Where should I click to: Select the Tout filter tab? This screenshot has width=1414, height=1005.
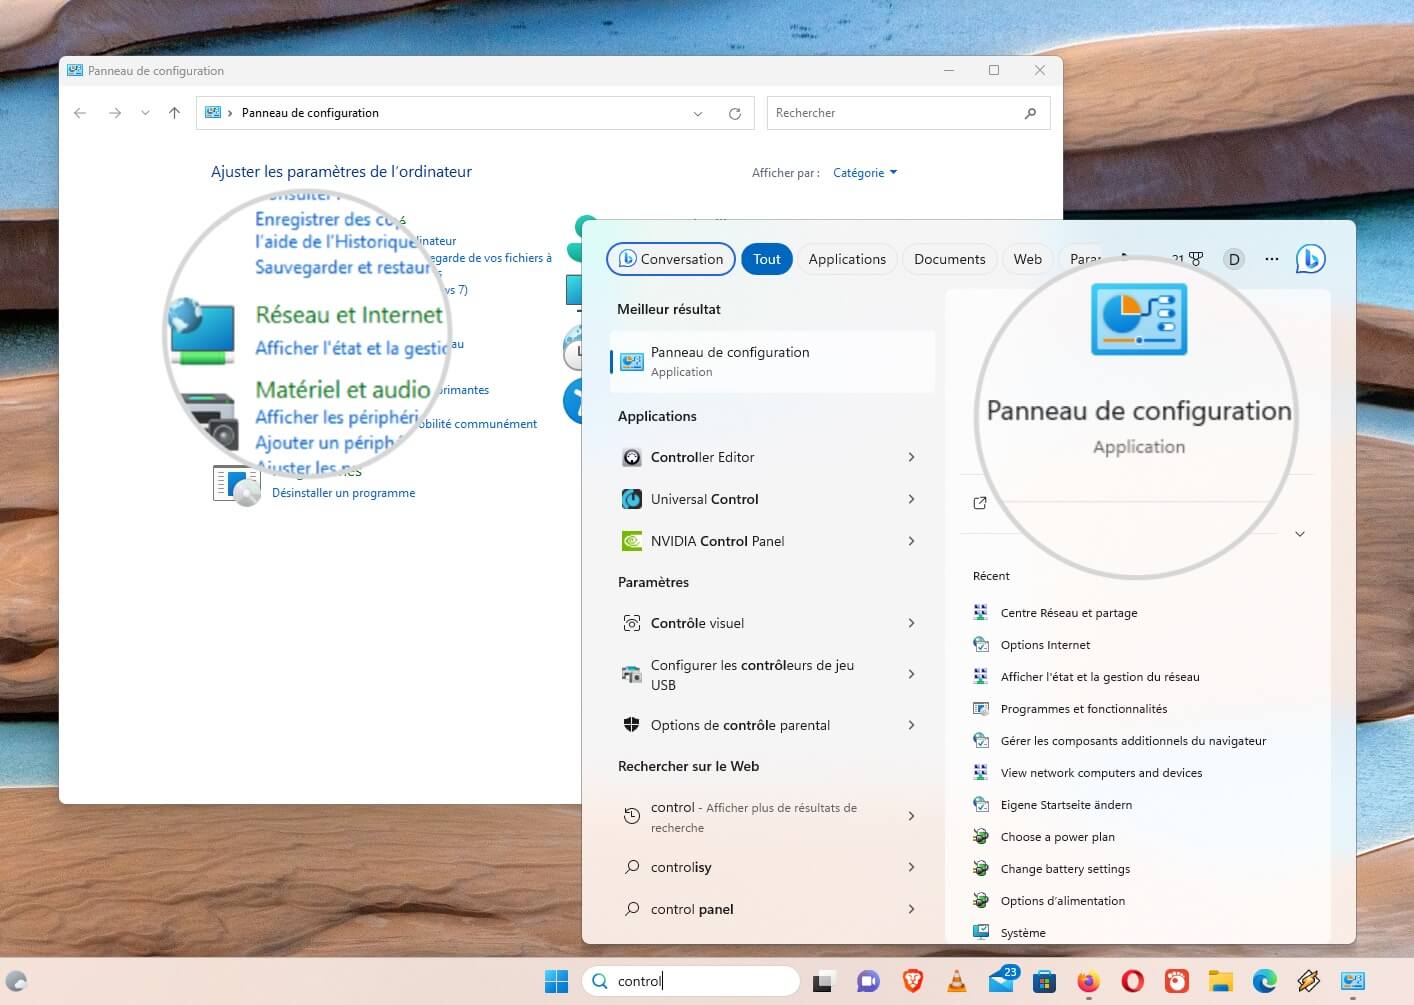(767, 259)
